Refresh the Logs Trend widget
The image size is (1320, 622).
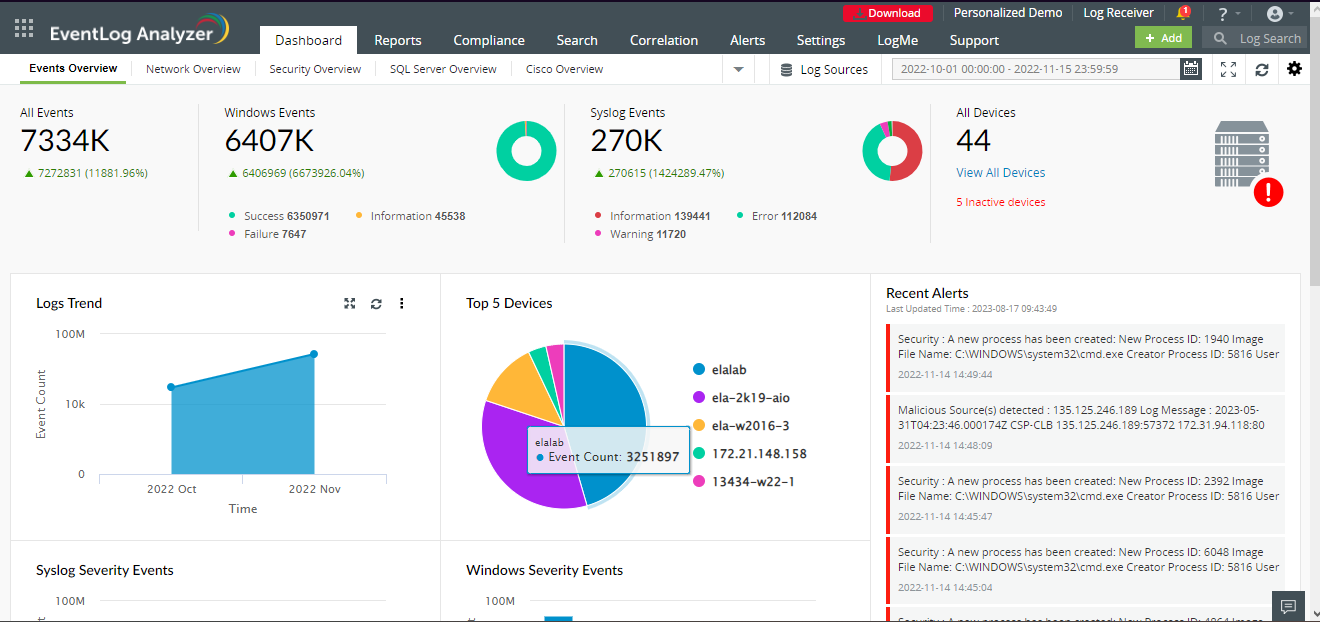(x=376, y=303)
